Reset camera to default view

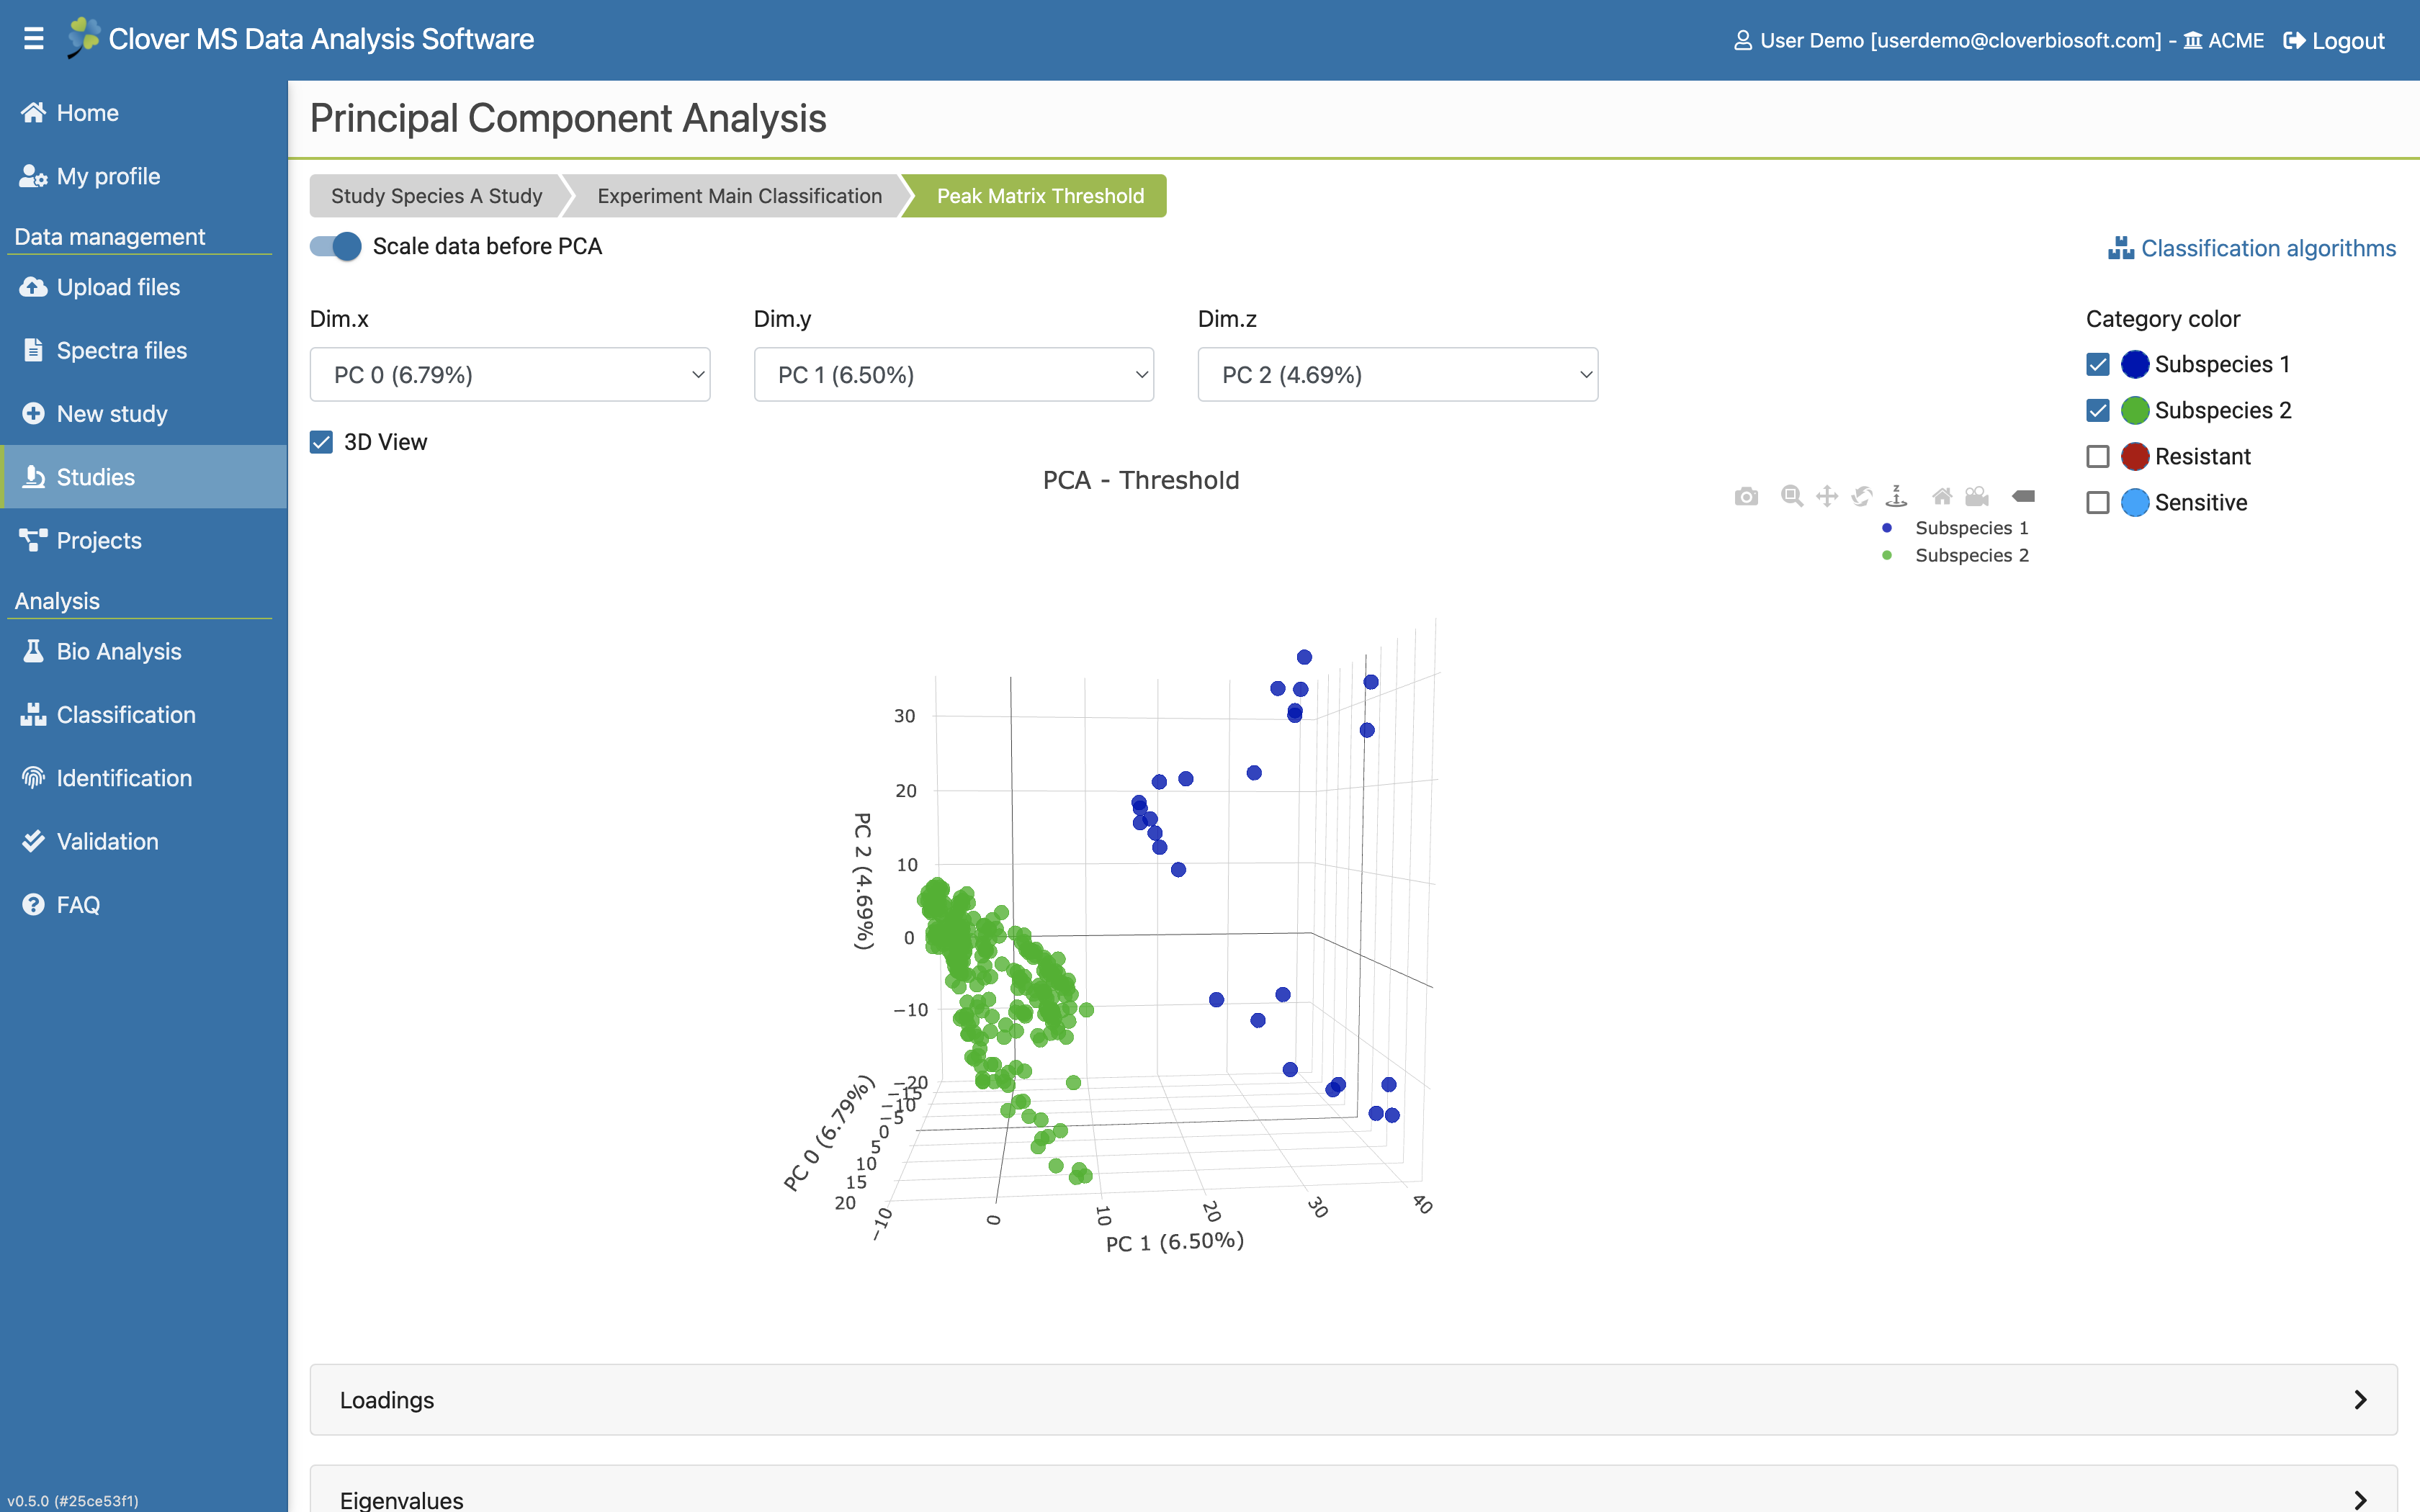1941,496
